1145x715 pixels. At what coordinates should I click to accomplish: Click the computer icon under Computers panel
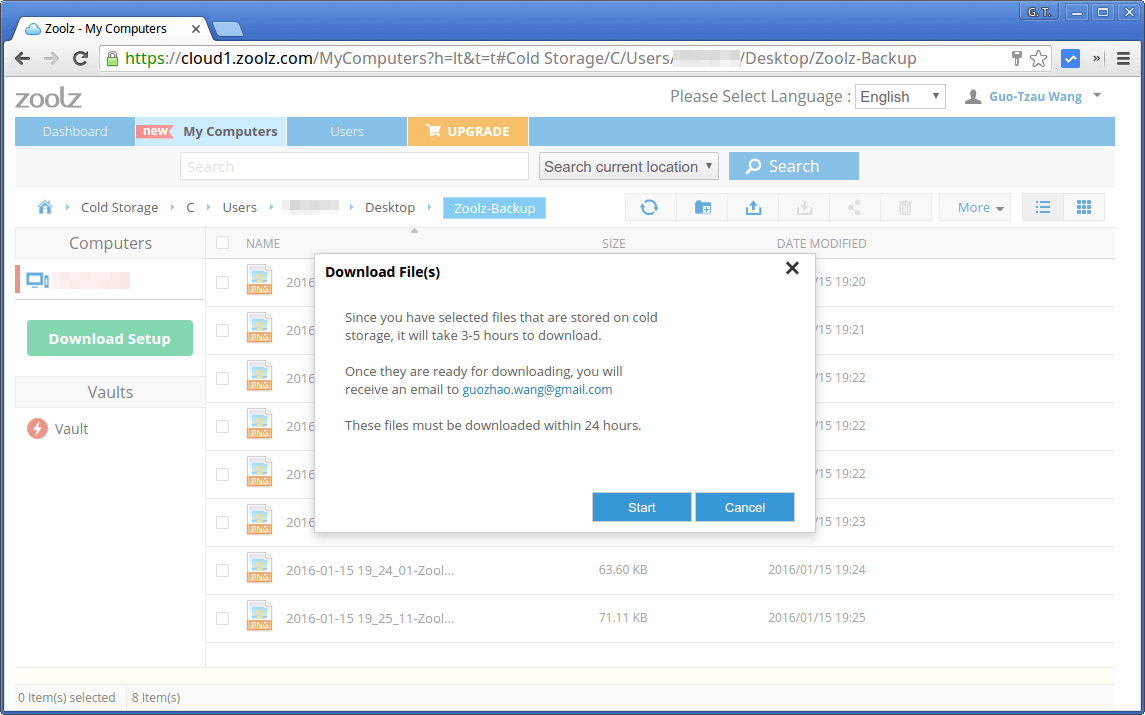point(37,280)
